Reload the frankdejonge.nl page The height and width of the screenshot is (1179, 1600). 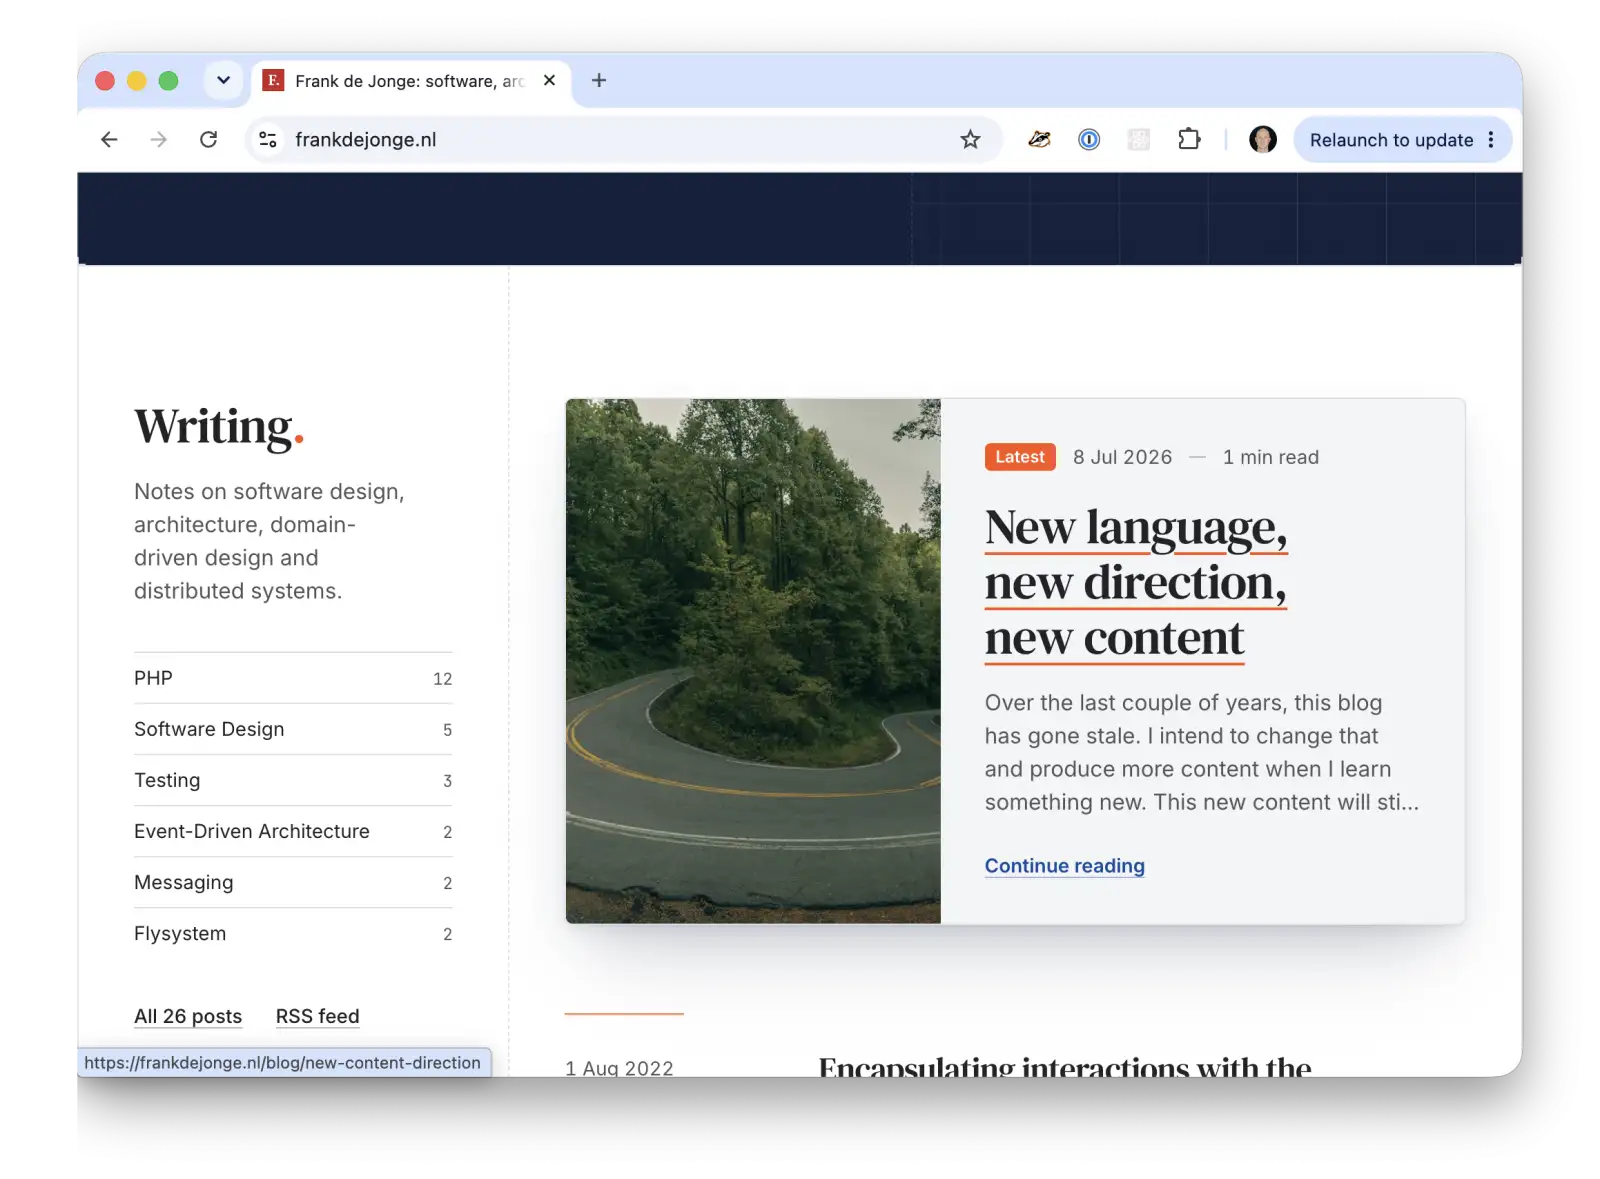coord(208,140)
